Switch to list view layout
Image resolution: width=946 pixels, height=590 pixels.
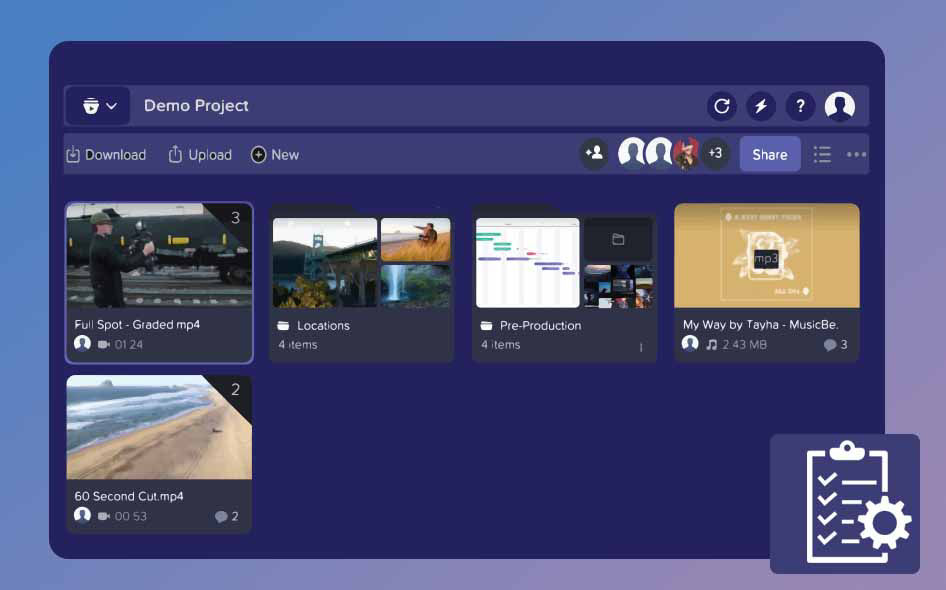click(822, 154)
